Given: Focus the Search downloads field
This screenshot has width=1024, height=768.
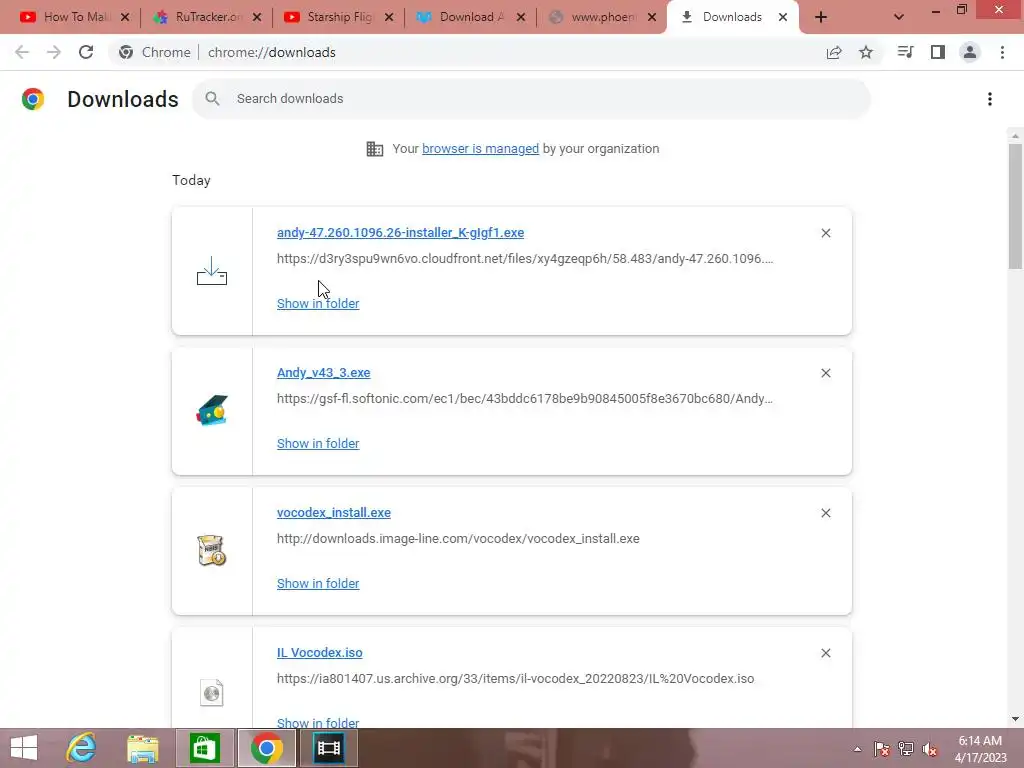Looking at the screenshot, I should pyautogui.click(x=531, y=99).
